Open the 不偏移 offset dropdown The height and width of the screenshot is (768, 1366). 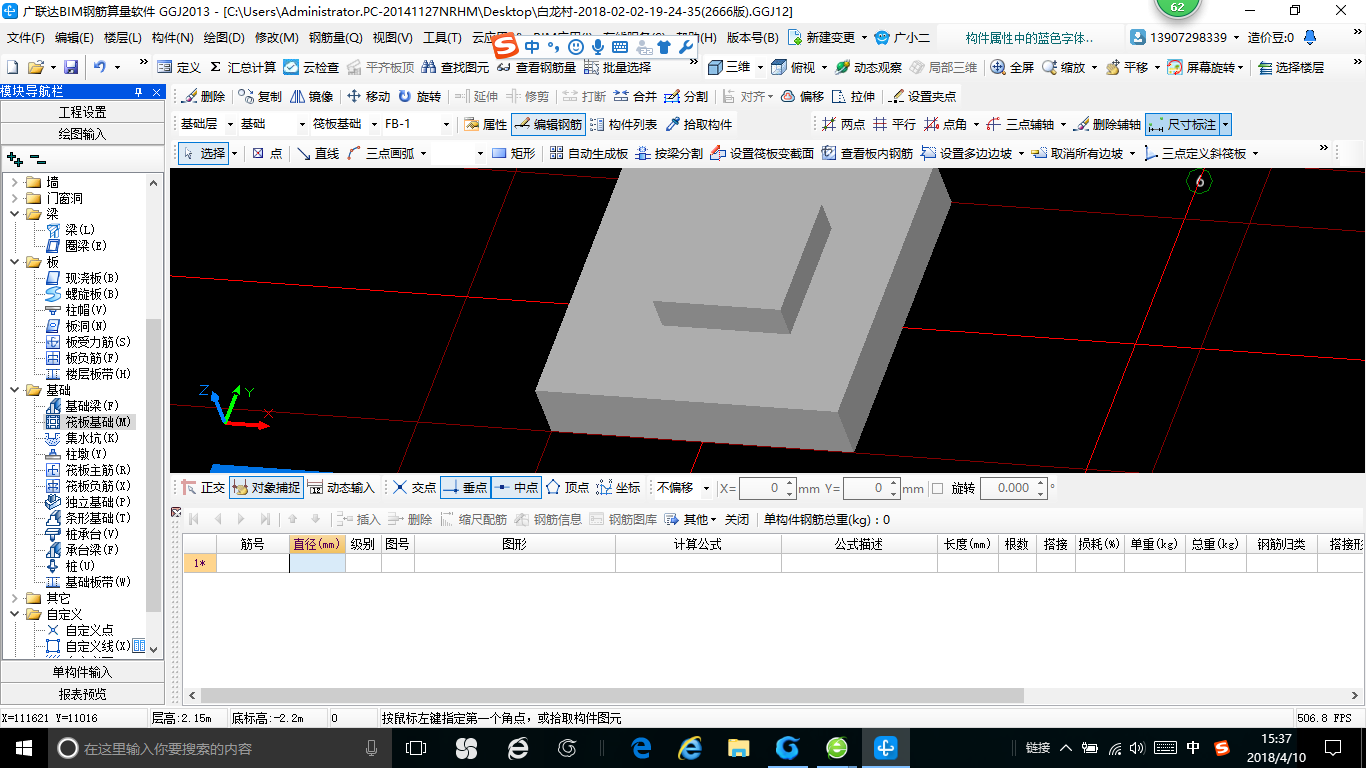[x=707, y=488]
